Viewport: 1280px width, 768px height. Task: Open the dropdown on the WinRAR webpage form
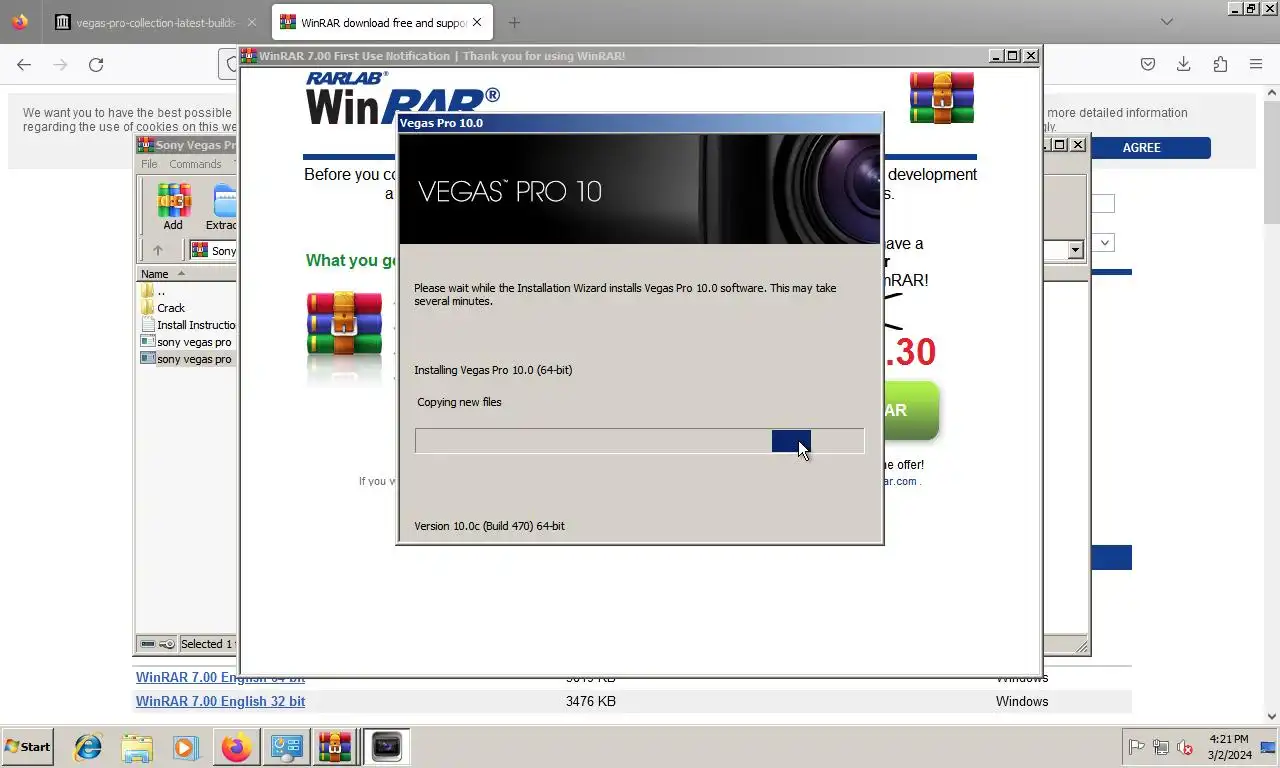click(1105, 242)
